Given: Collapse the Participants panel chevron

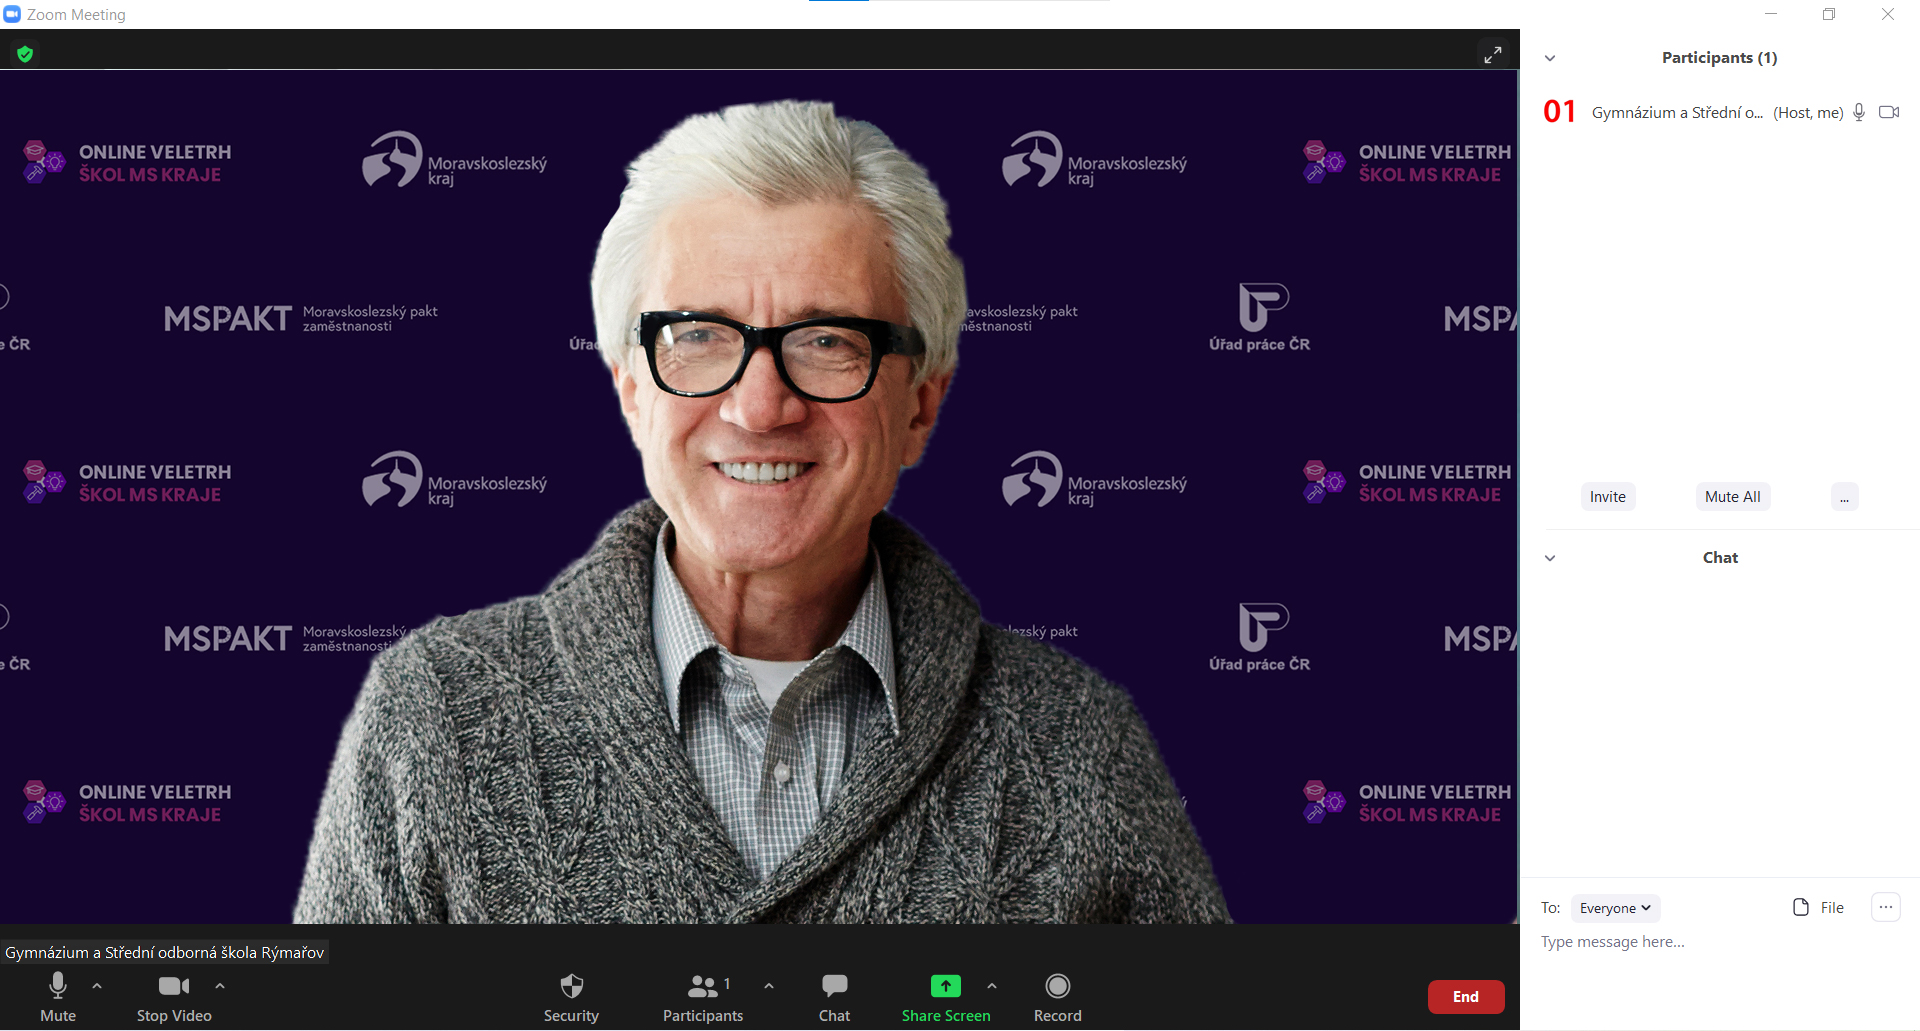Looking at the screenshot, I should (x=1550, y=58).
